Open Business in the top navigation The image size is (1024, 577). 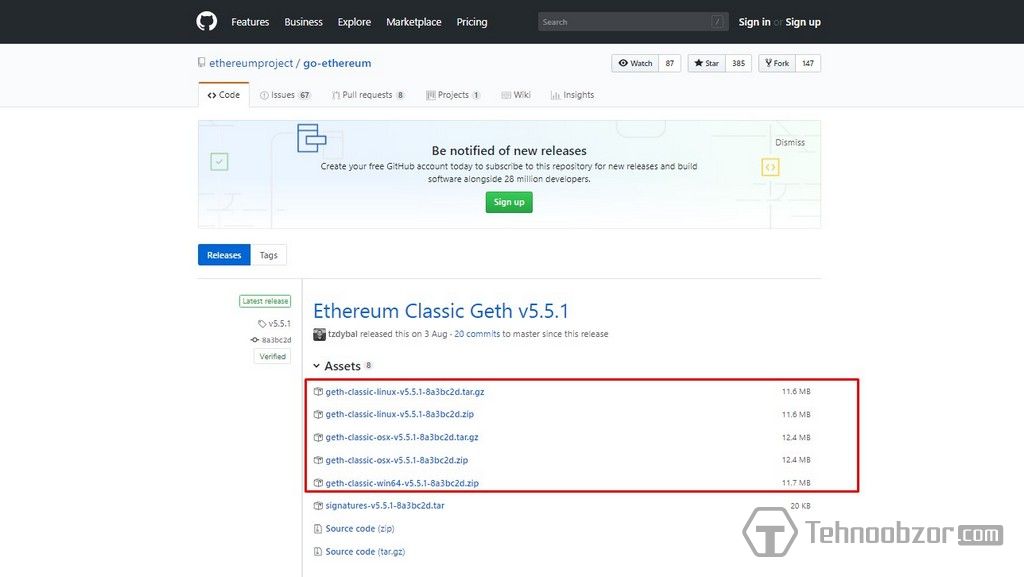coord(303,22)
